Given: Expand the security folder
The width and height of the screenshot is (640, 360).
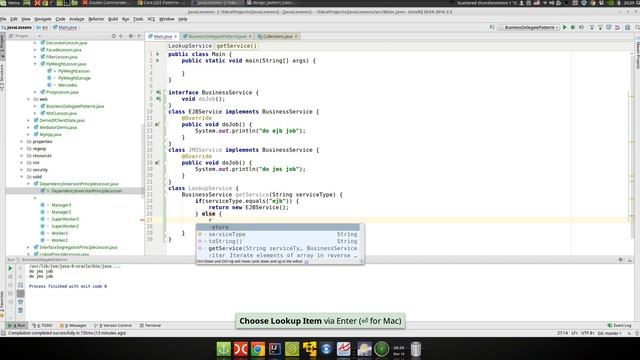Looking at the screenshot, I should click(x=22, y=170).
